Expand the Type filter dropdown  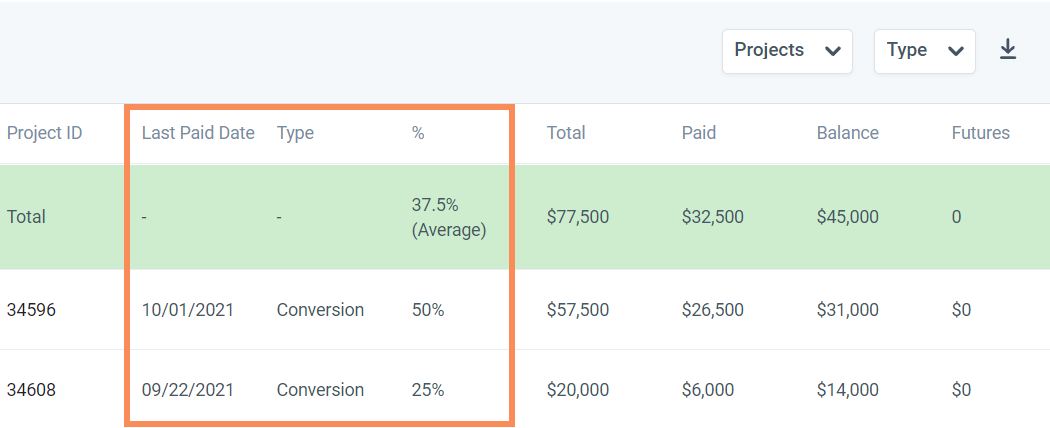(x=924, y=51)
